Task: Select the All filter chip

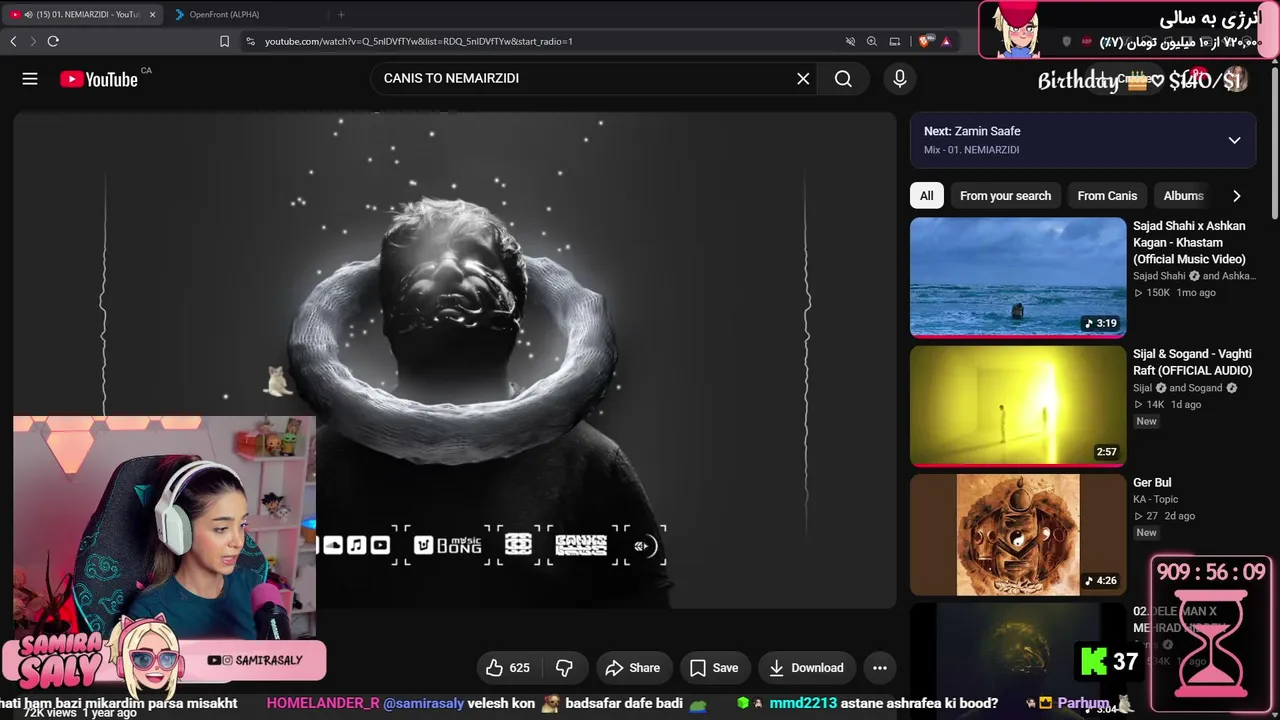Action: [927, 196]
